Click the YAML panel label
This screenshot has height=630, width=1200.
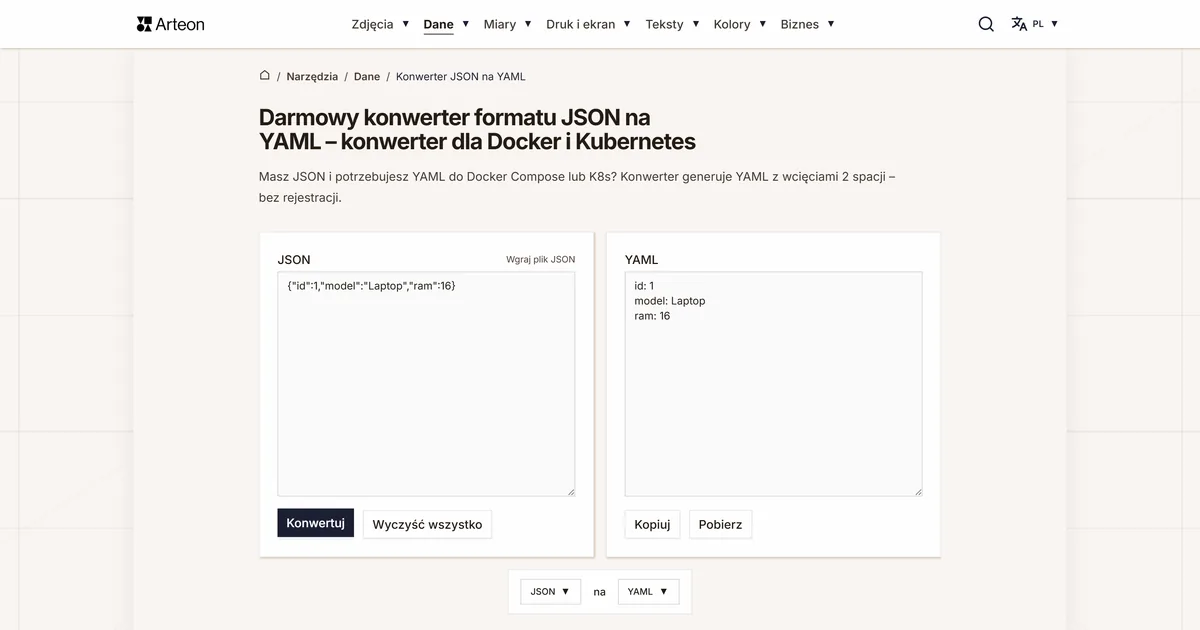coord(641,259)
